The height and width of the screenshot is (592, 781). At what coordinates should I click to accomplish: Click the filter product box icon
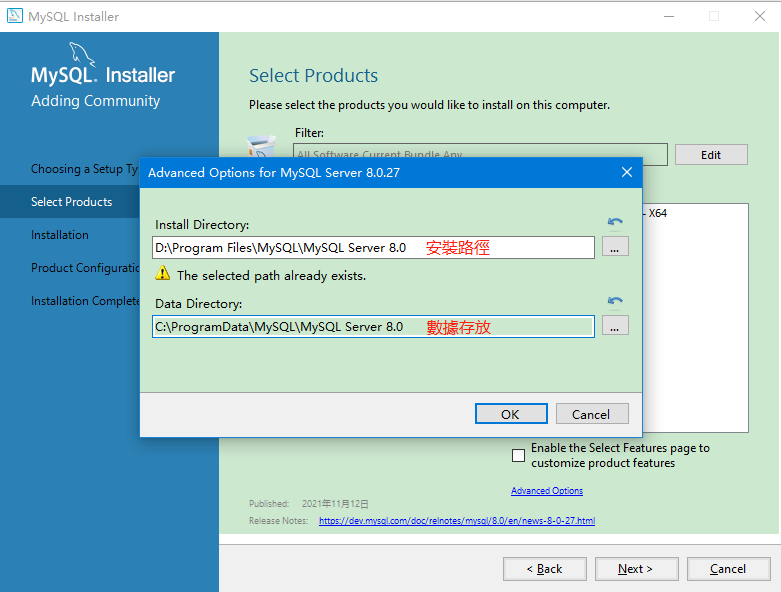pos(261,146)
